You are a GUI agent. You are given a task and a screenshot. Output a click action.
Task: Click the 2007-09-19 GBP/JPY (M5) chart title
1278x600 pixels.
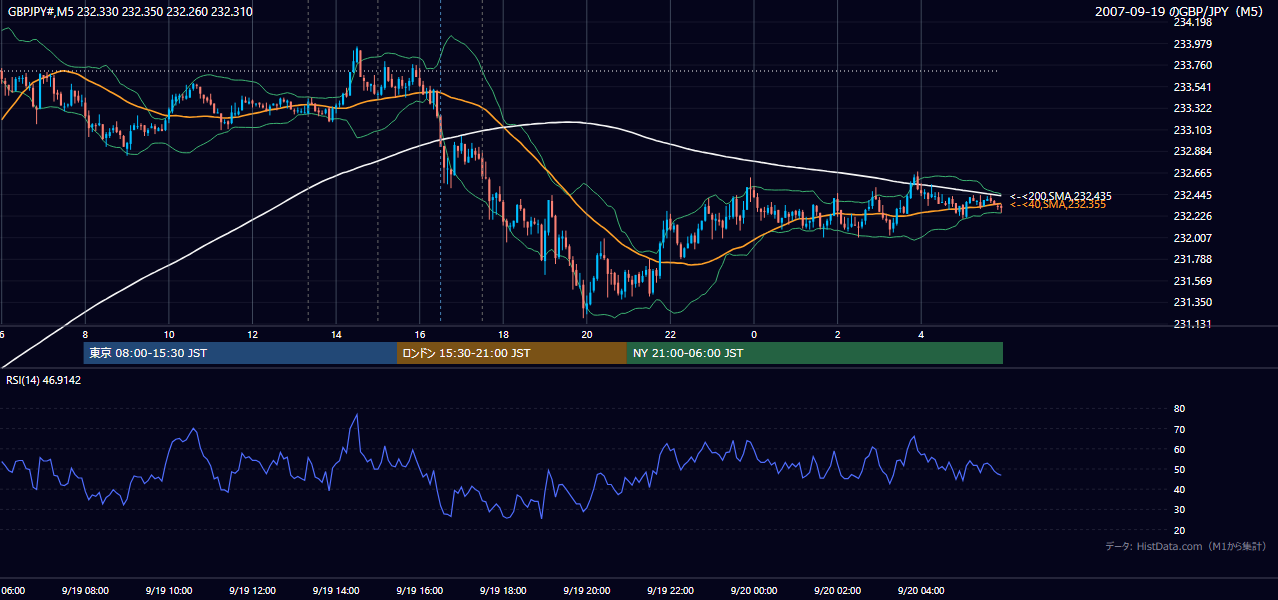pos(1181,11)
